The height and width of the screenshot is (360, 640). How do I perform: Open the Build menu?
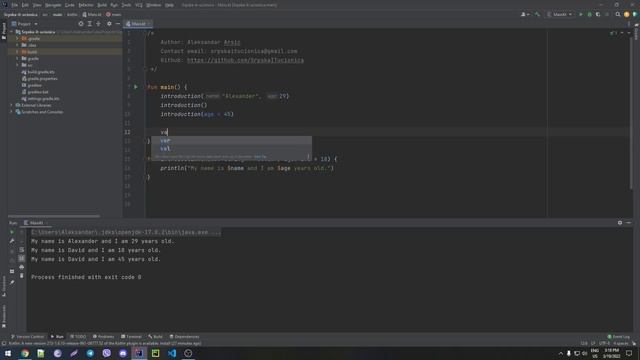pos(102,5)
